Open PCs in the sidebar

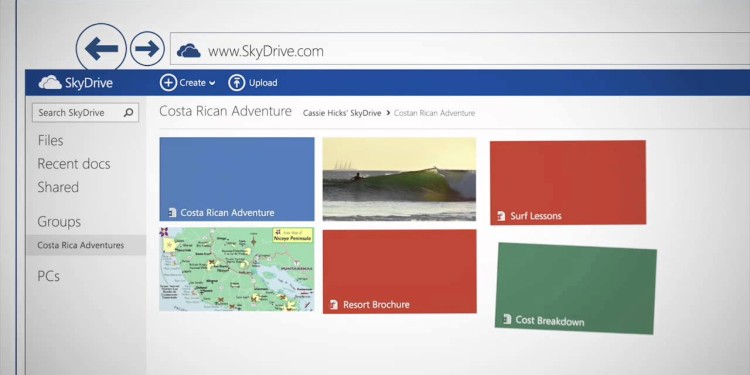pos(48,276)
